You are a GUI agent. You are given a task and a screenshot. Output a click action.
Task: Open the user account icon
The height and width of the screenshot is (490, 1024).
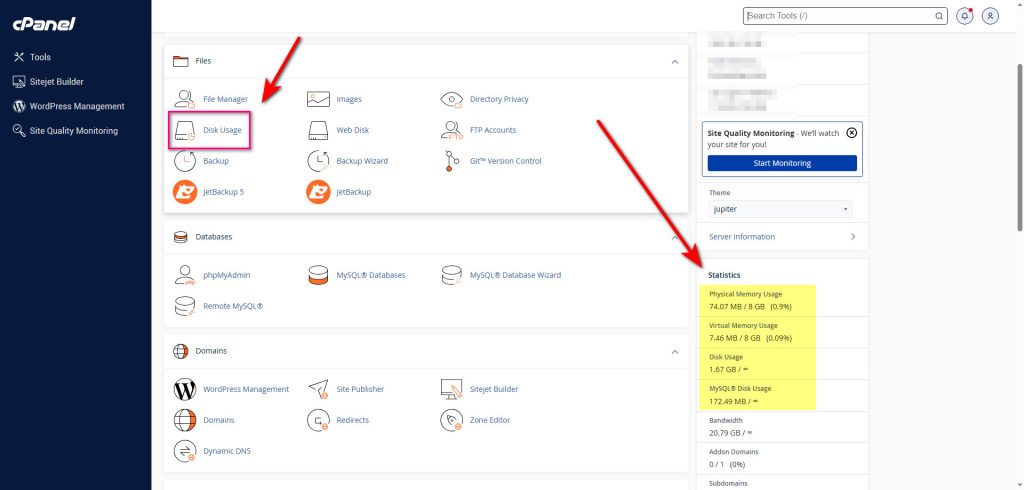click(x=990, y=16)
